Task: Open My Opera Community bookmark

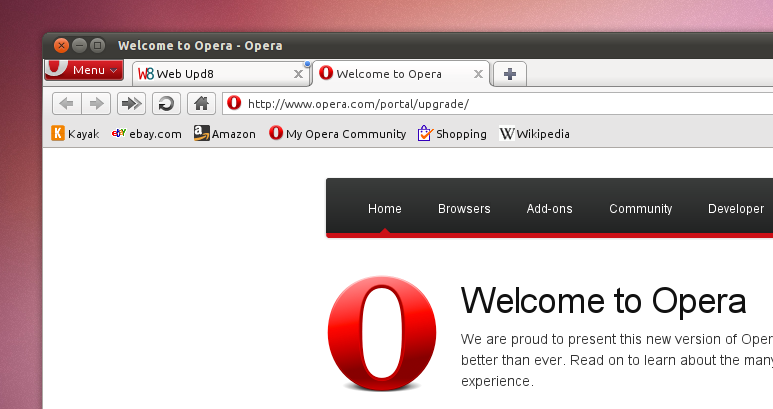Action: [338, 134]
